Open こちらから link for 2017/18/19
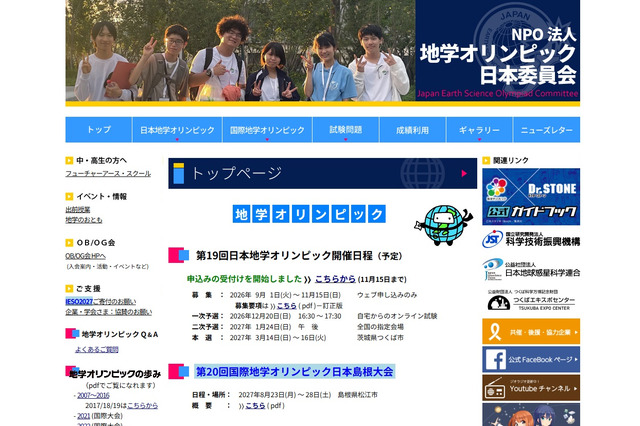Viewport: 640px width, 426px height. pos(142,406)
